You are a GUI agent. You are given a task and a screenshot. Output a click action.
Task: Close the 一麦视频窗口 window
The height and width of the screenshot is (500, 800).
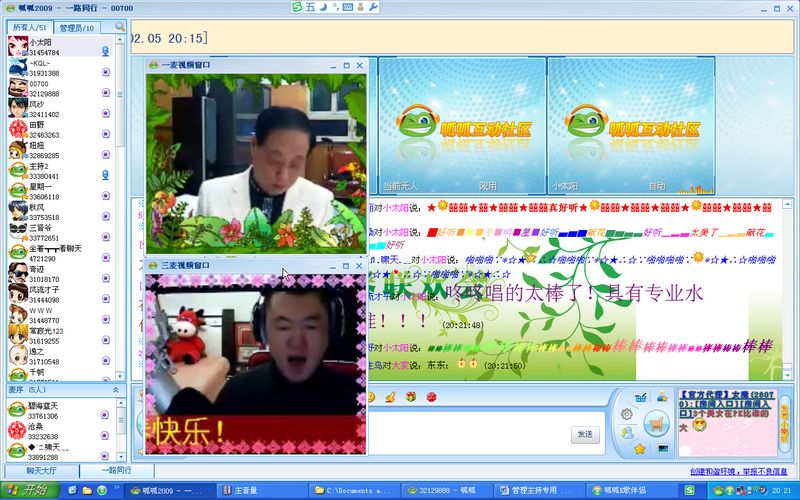(360, 65)
